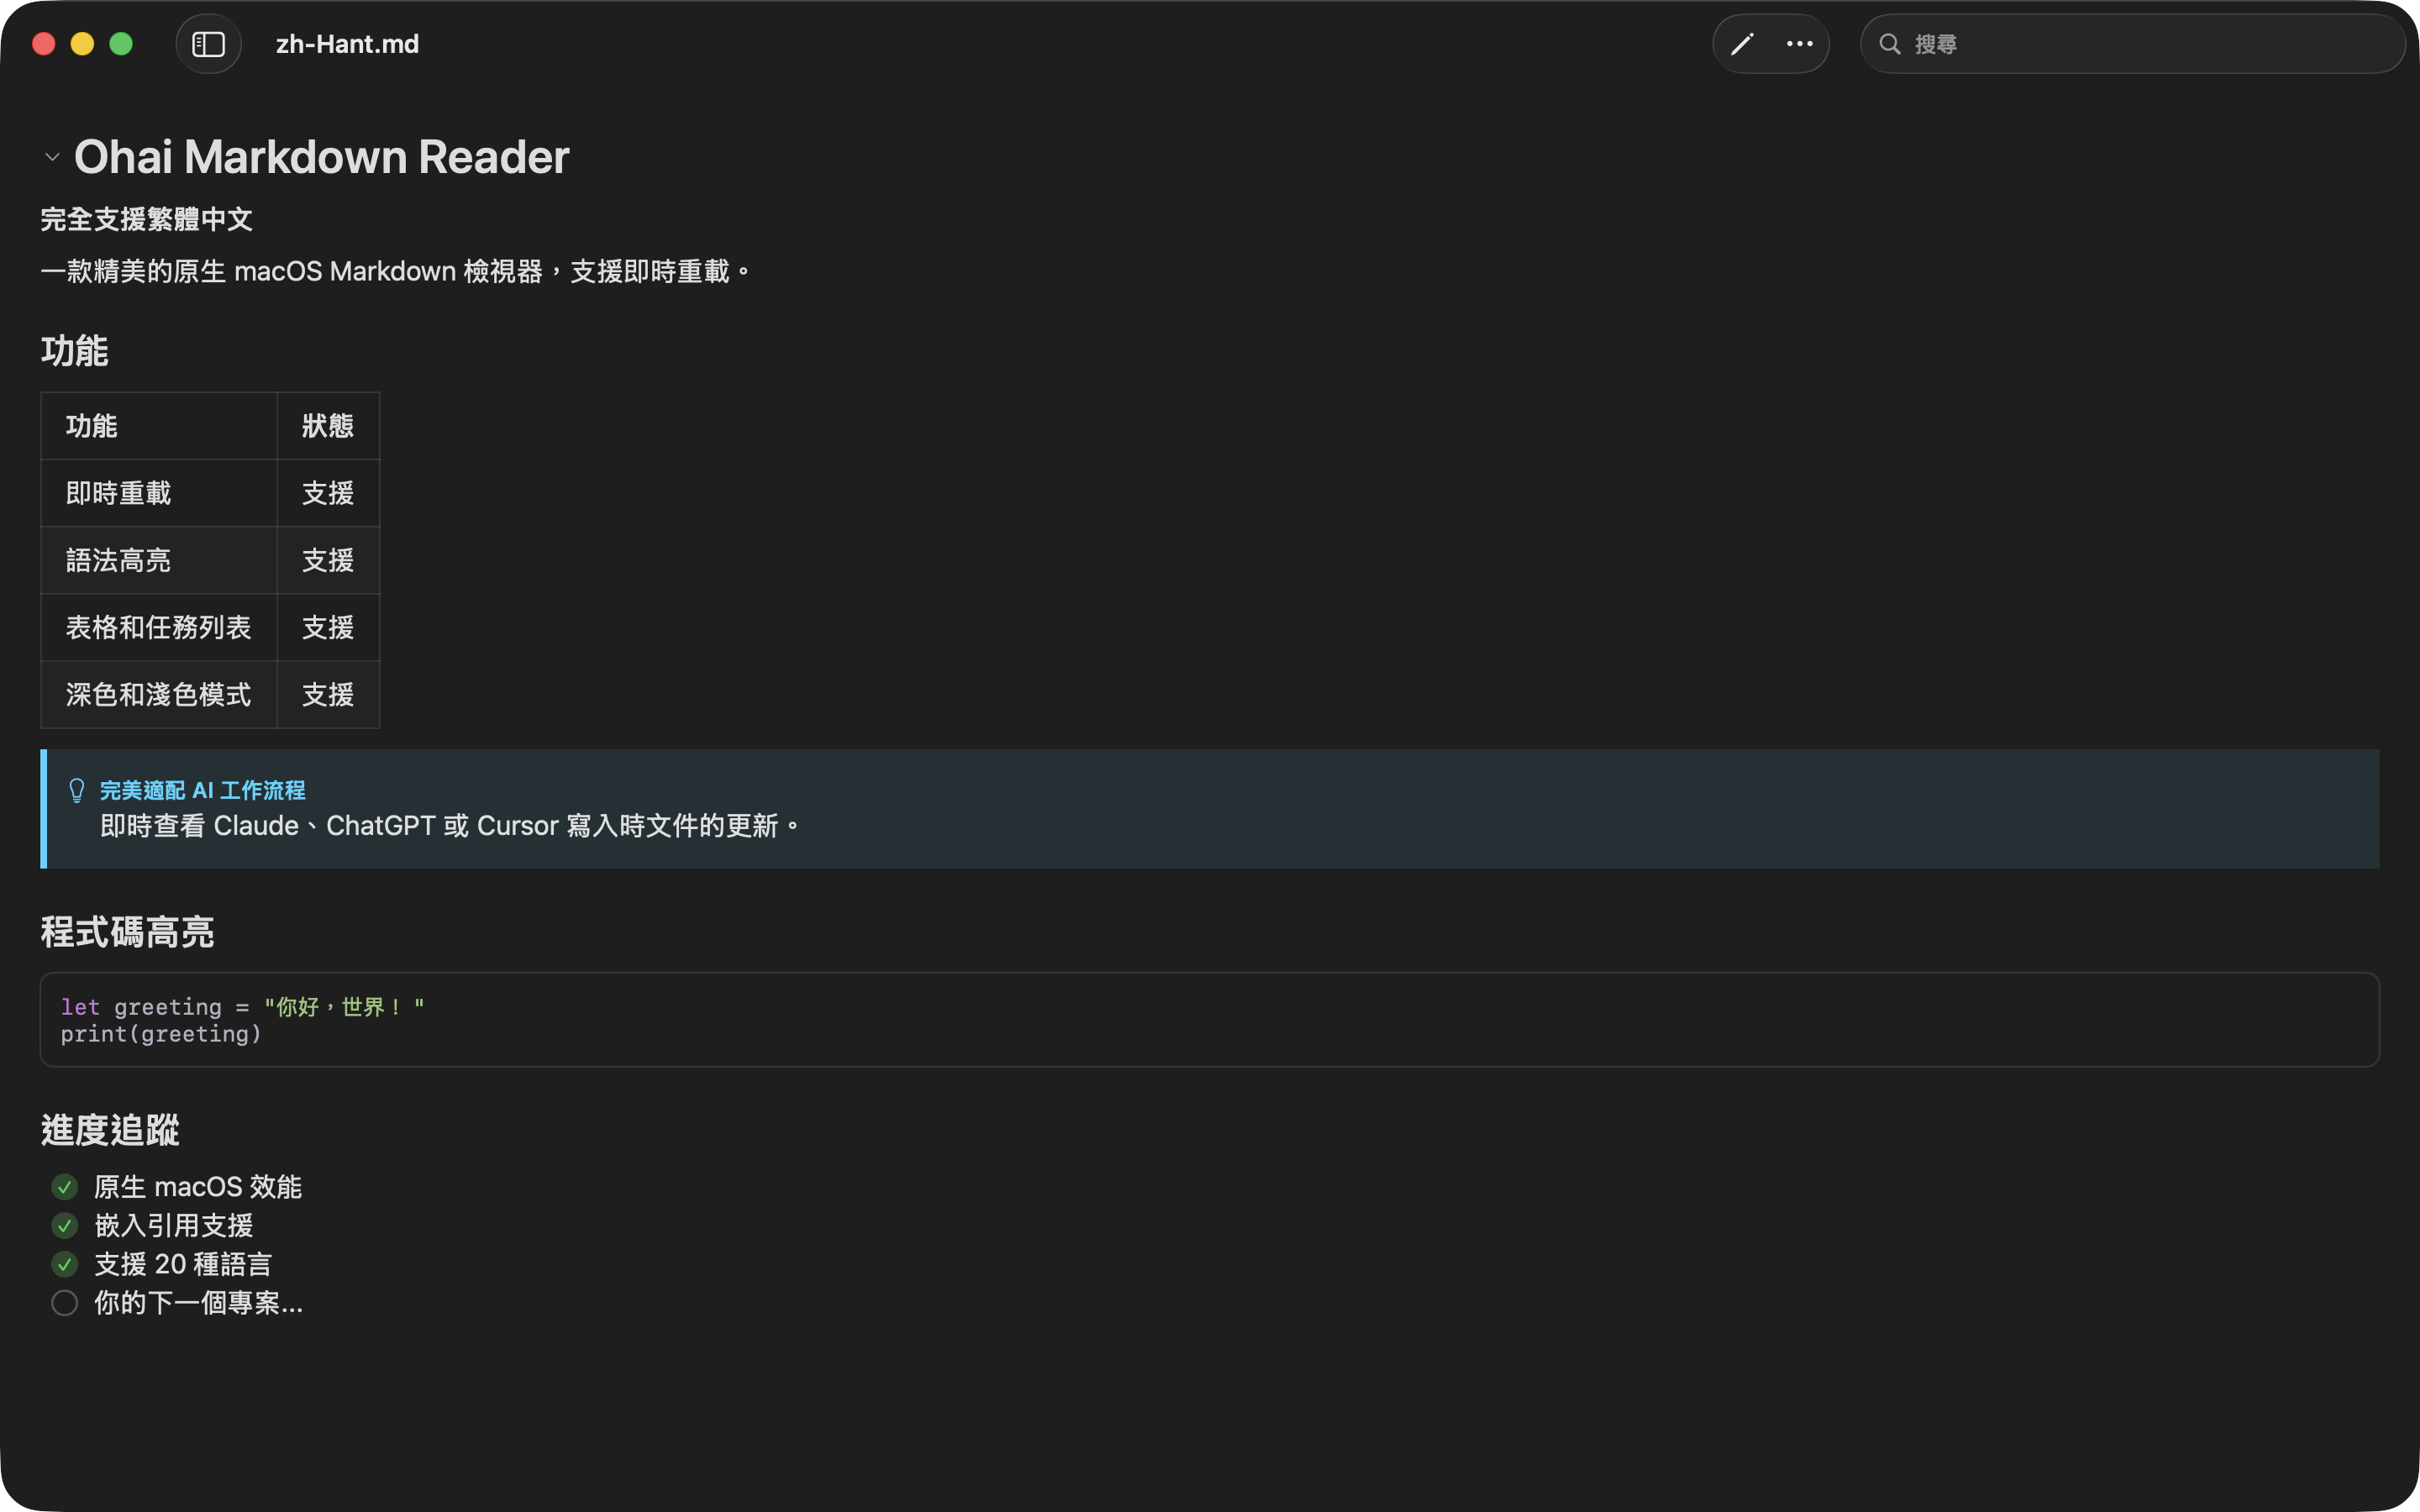Click the yellow minimize window button
Image resolution: width=2420 pixels, height=1512 pixels.
pos(82,44)
